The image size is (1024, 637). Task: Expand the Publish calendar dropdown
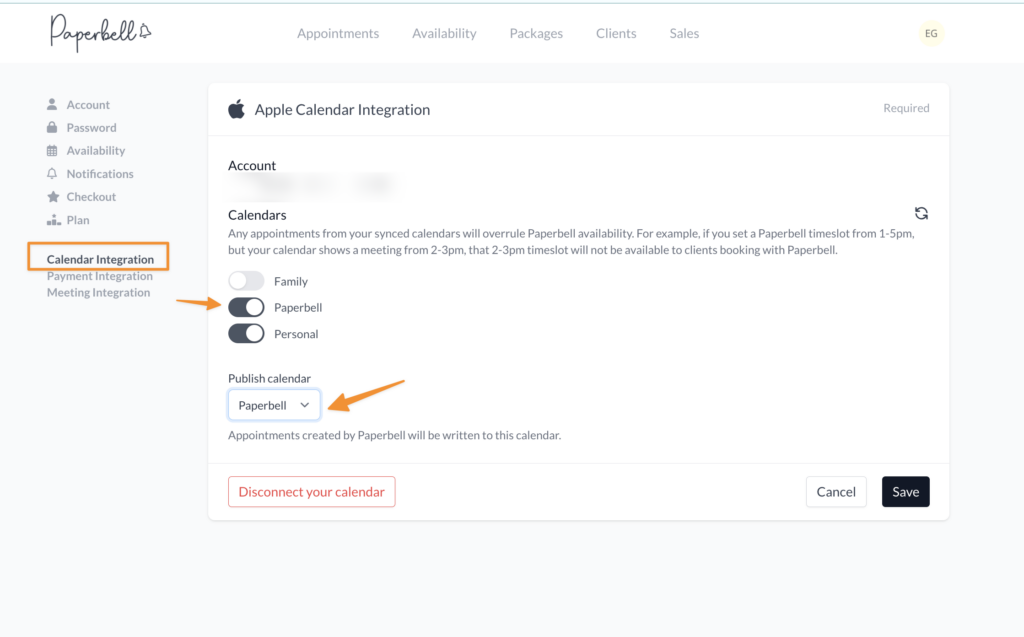[274, 405]
